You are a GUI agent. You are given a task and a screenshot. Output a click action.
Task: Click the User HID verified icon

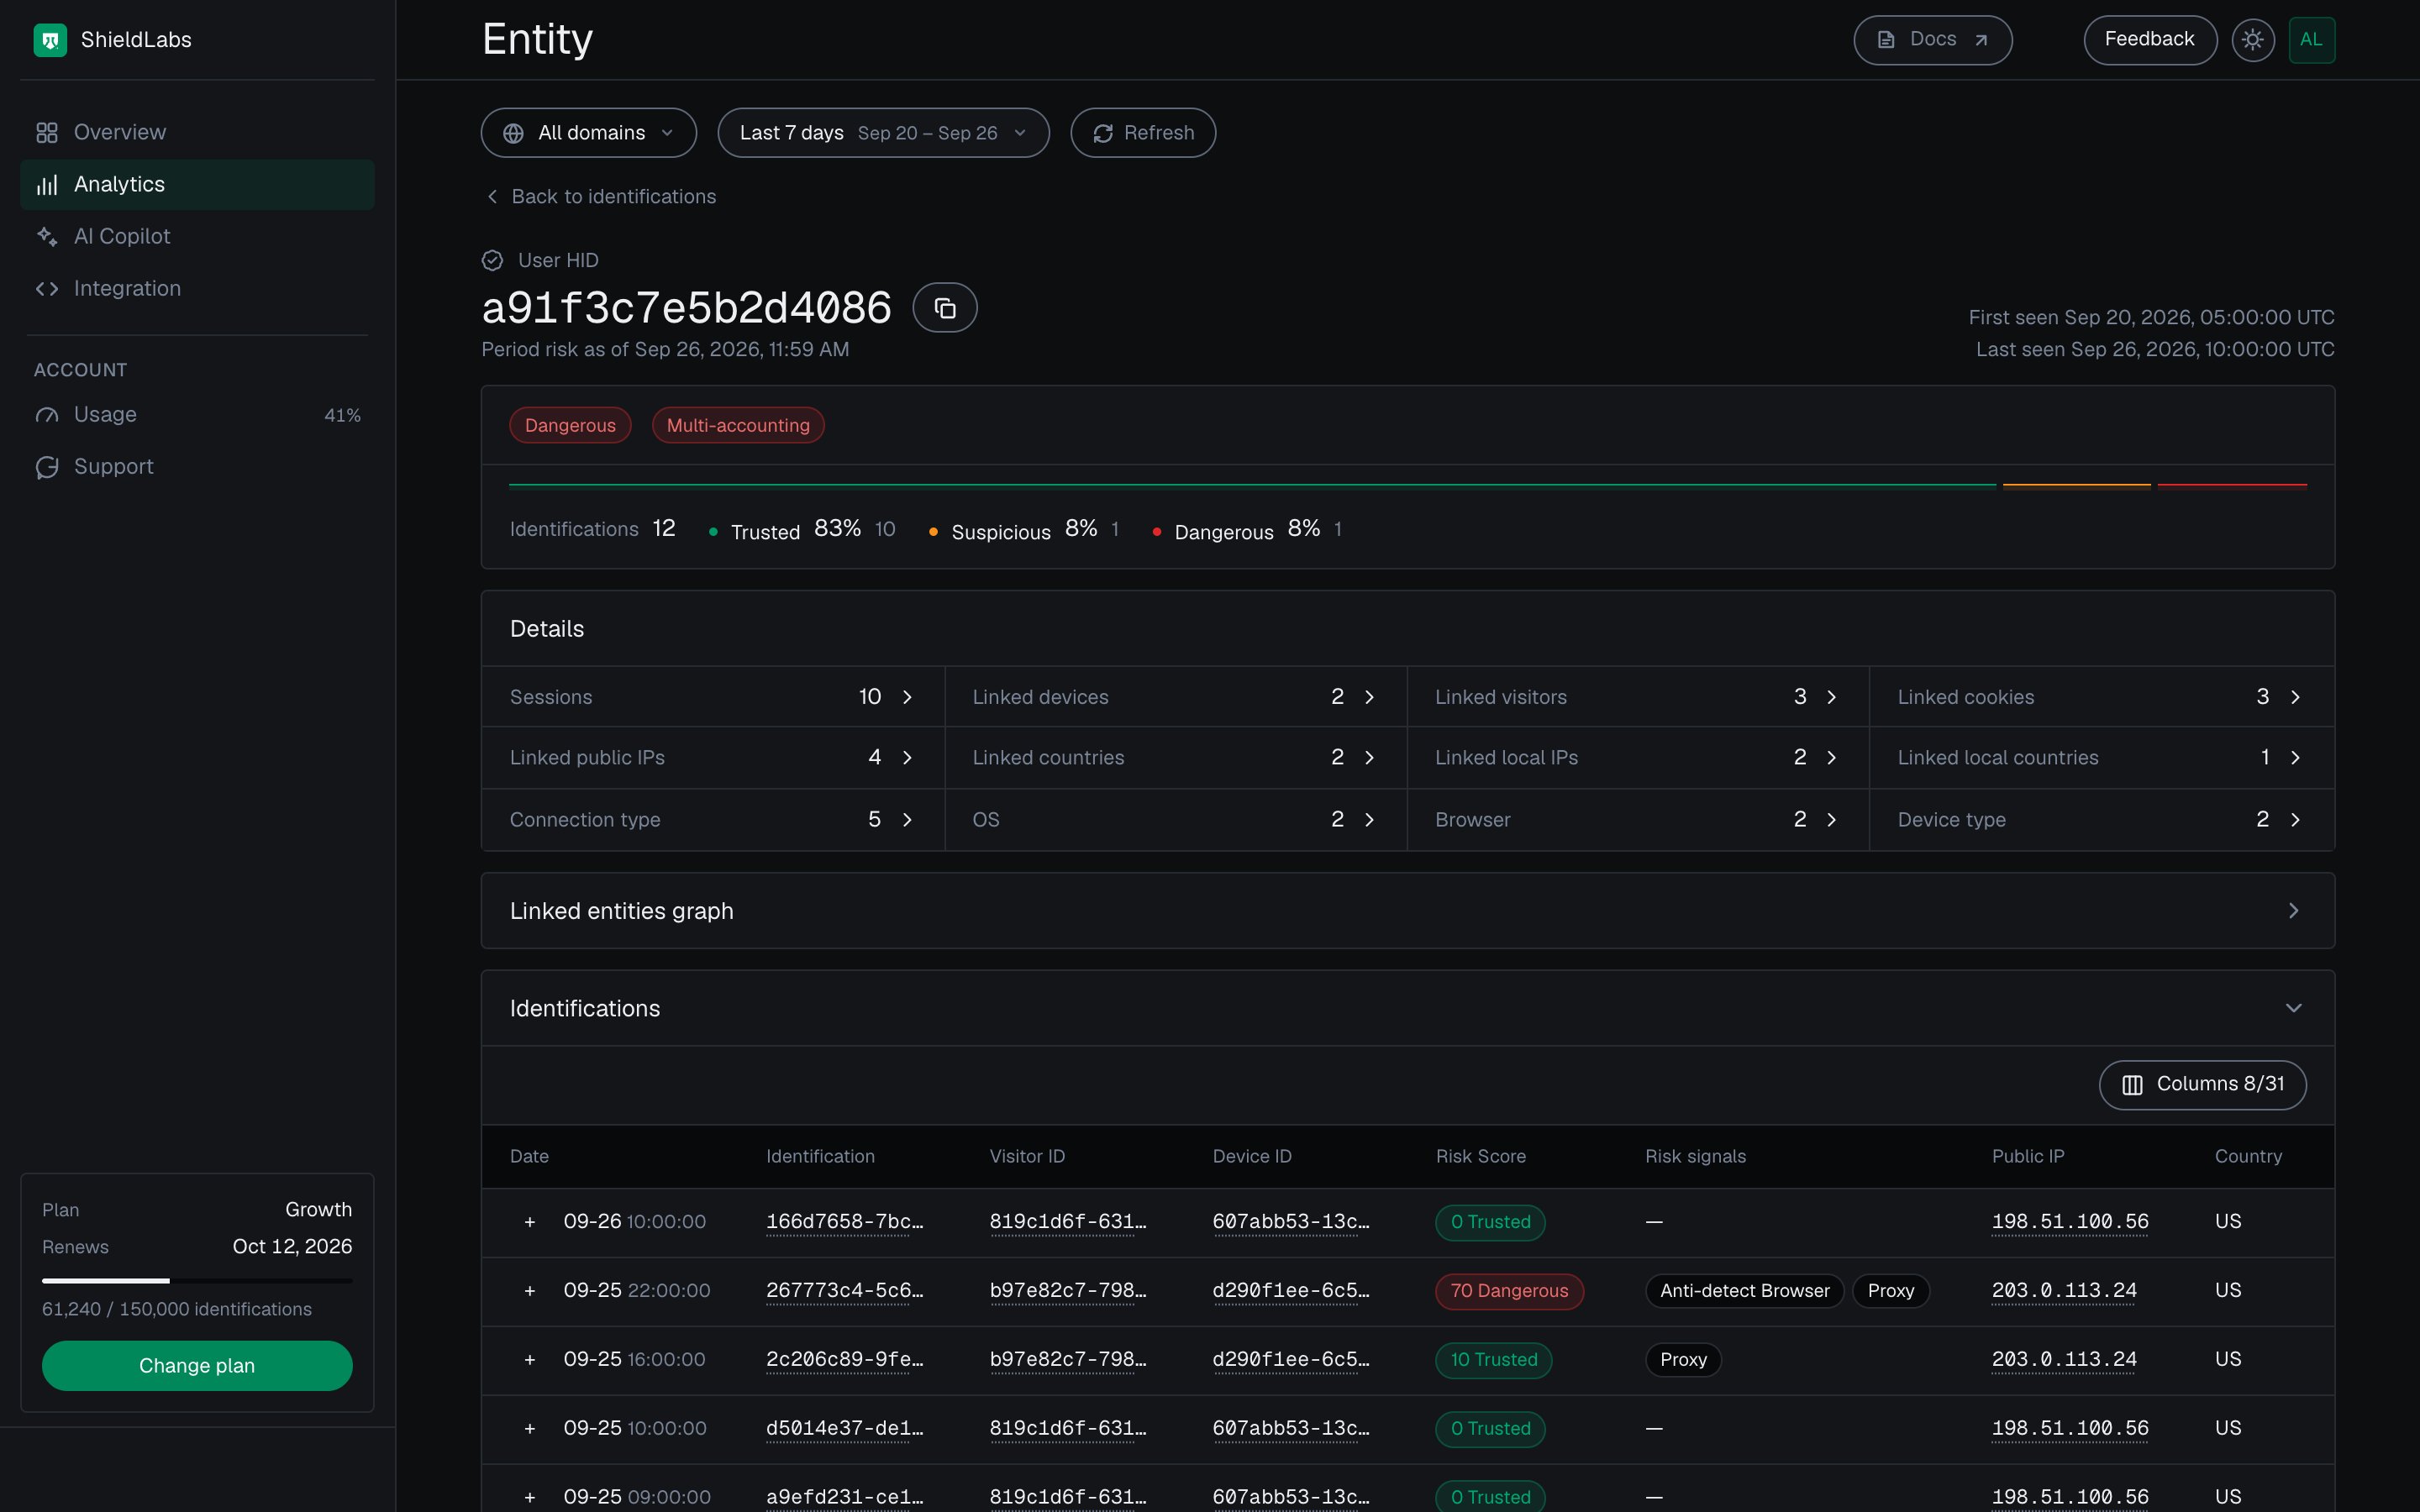(x=492, y=260)
